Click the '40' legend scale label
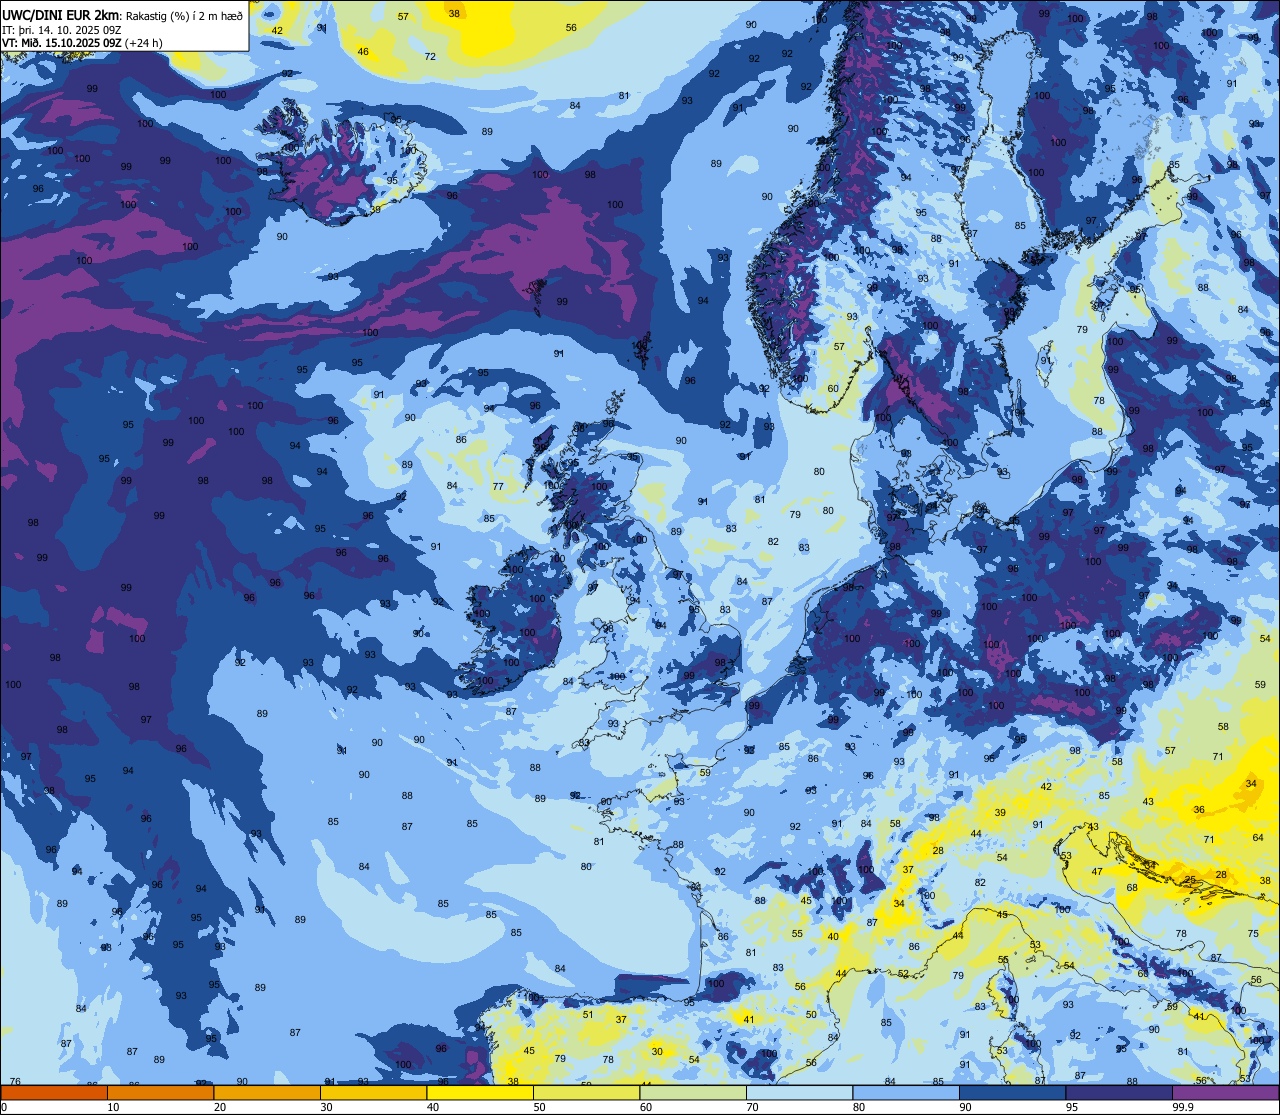Screen dimensions: 1280x1115 click(433, 1107)
